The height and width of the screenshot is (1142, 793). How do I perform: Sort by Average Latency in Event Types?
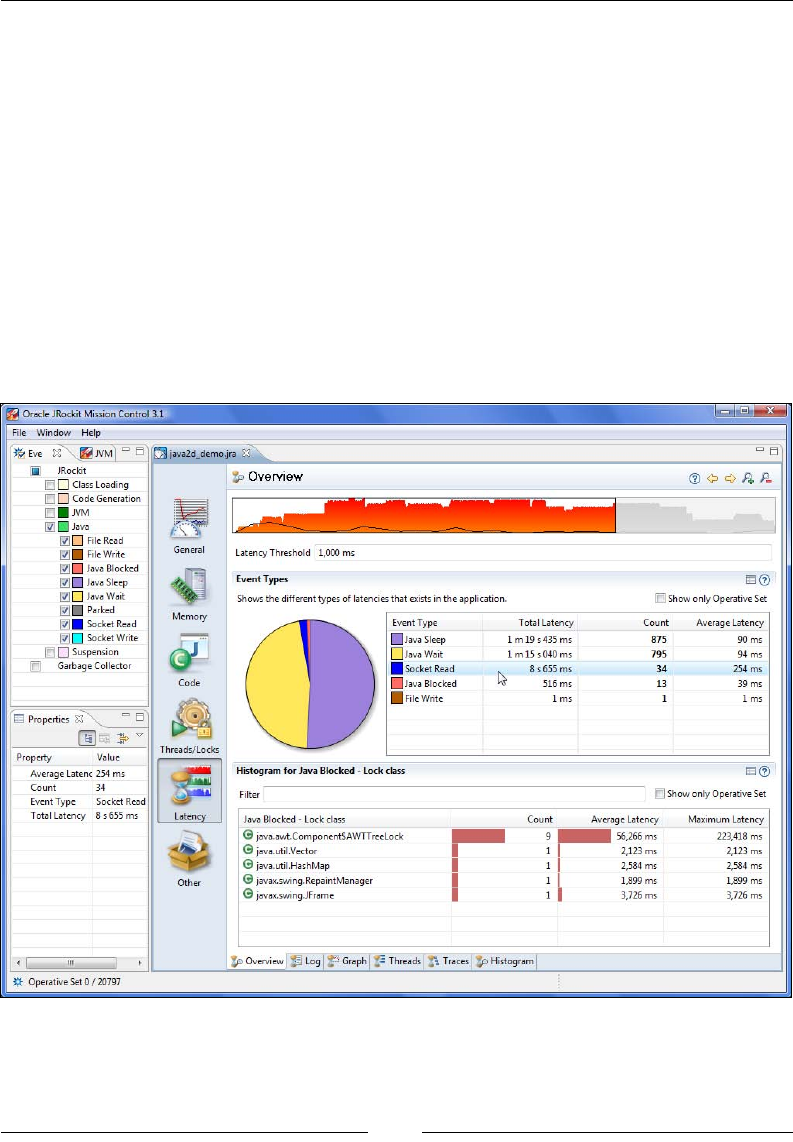[722, 623]
